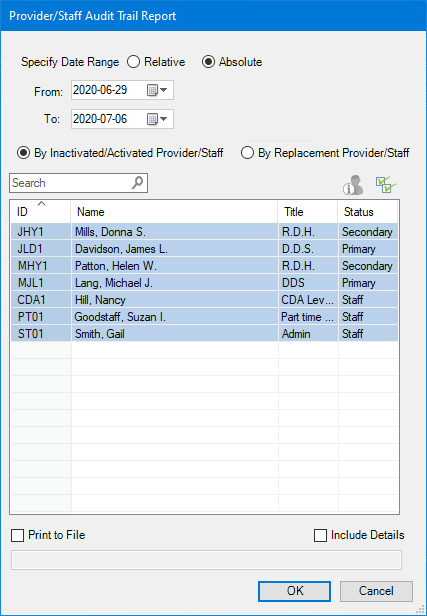Click the ST01 ID cell

point(41,334)
